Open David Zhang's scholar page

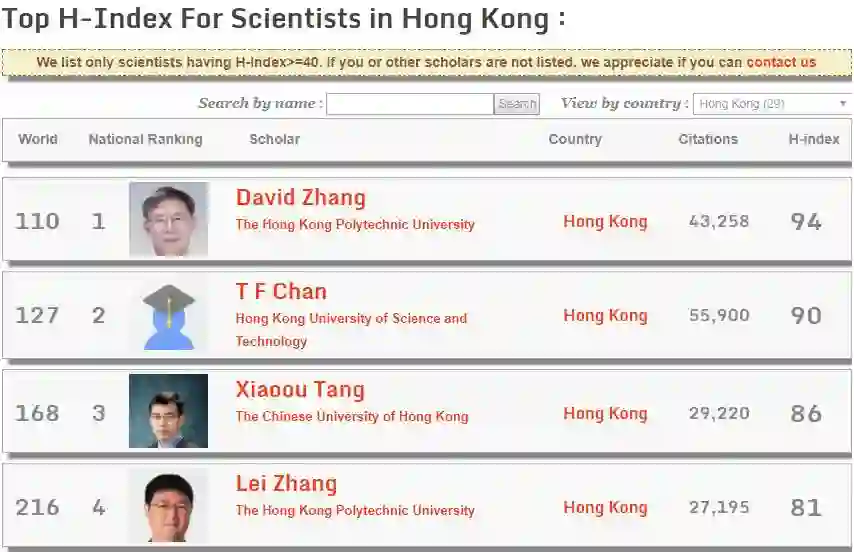click(x=300, y=198)
